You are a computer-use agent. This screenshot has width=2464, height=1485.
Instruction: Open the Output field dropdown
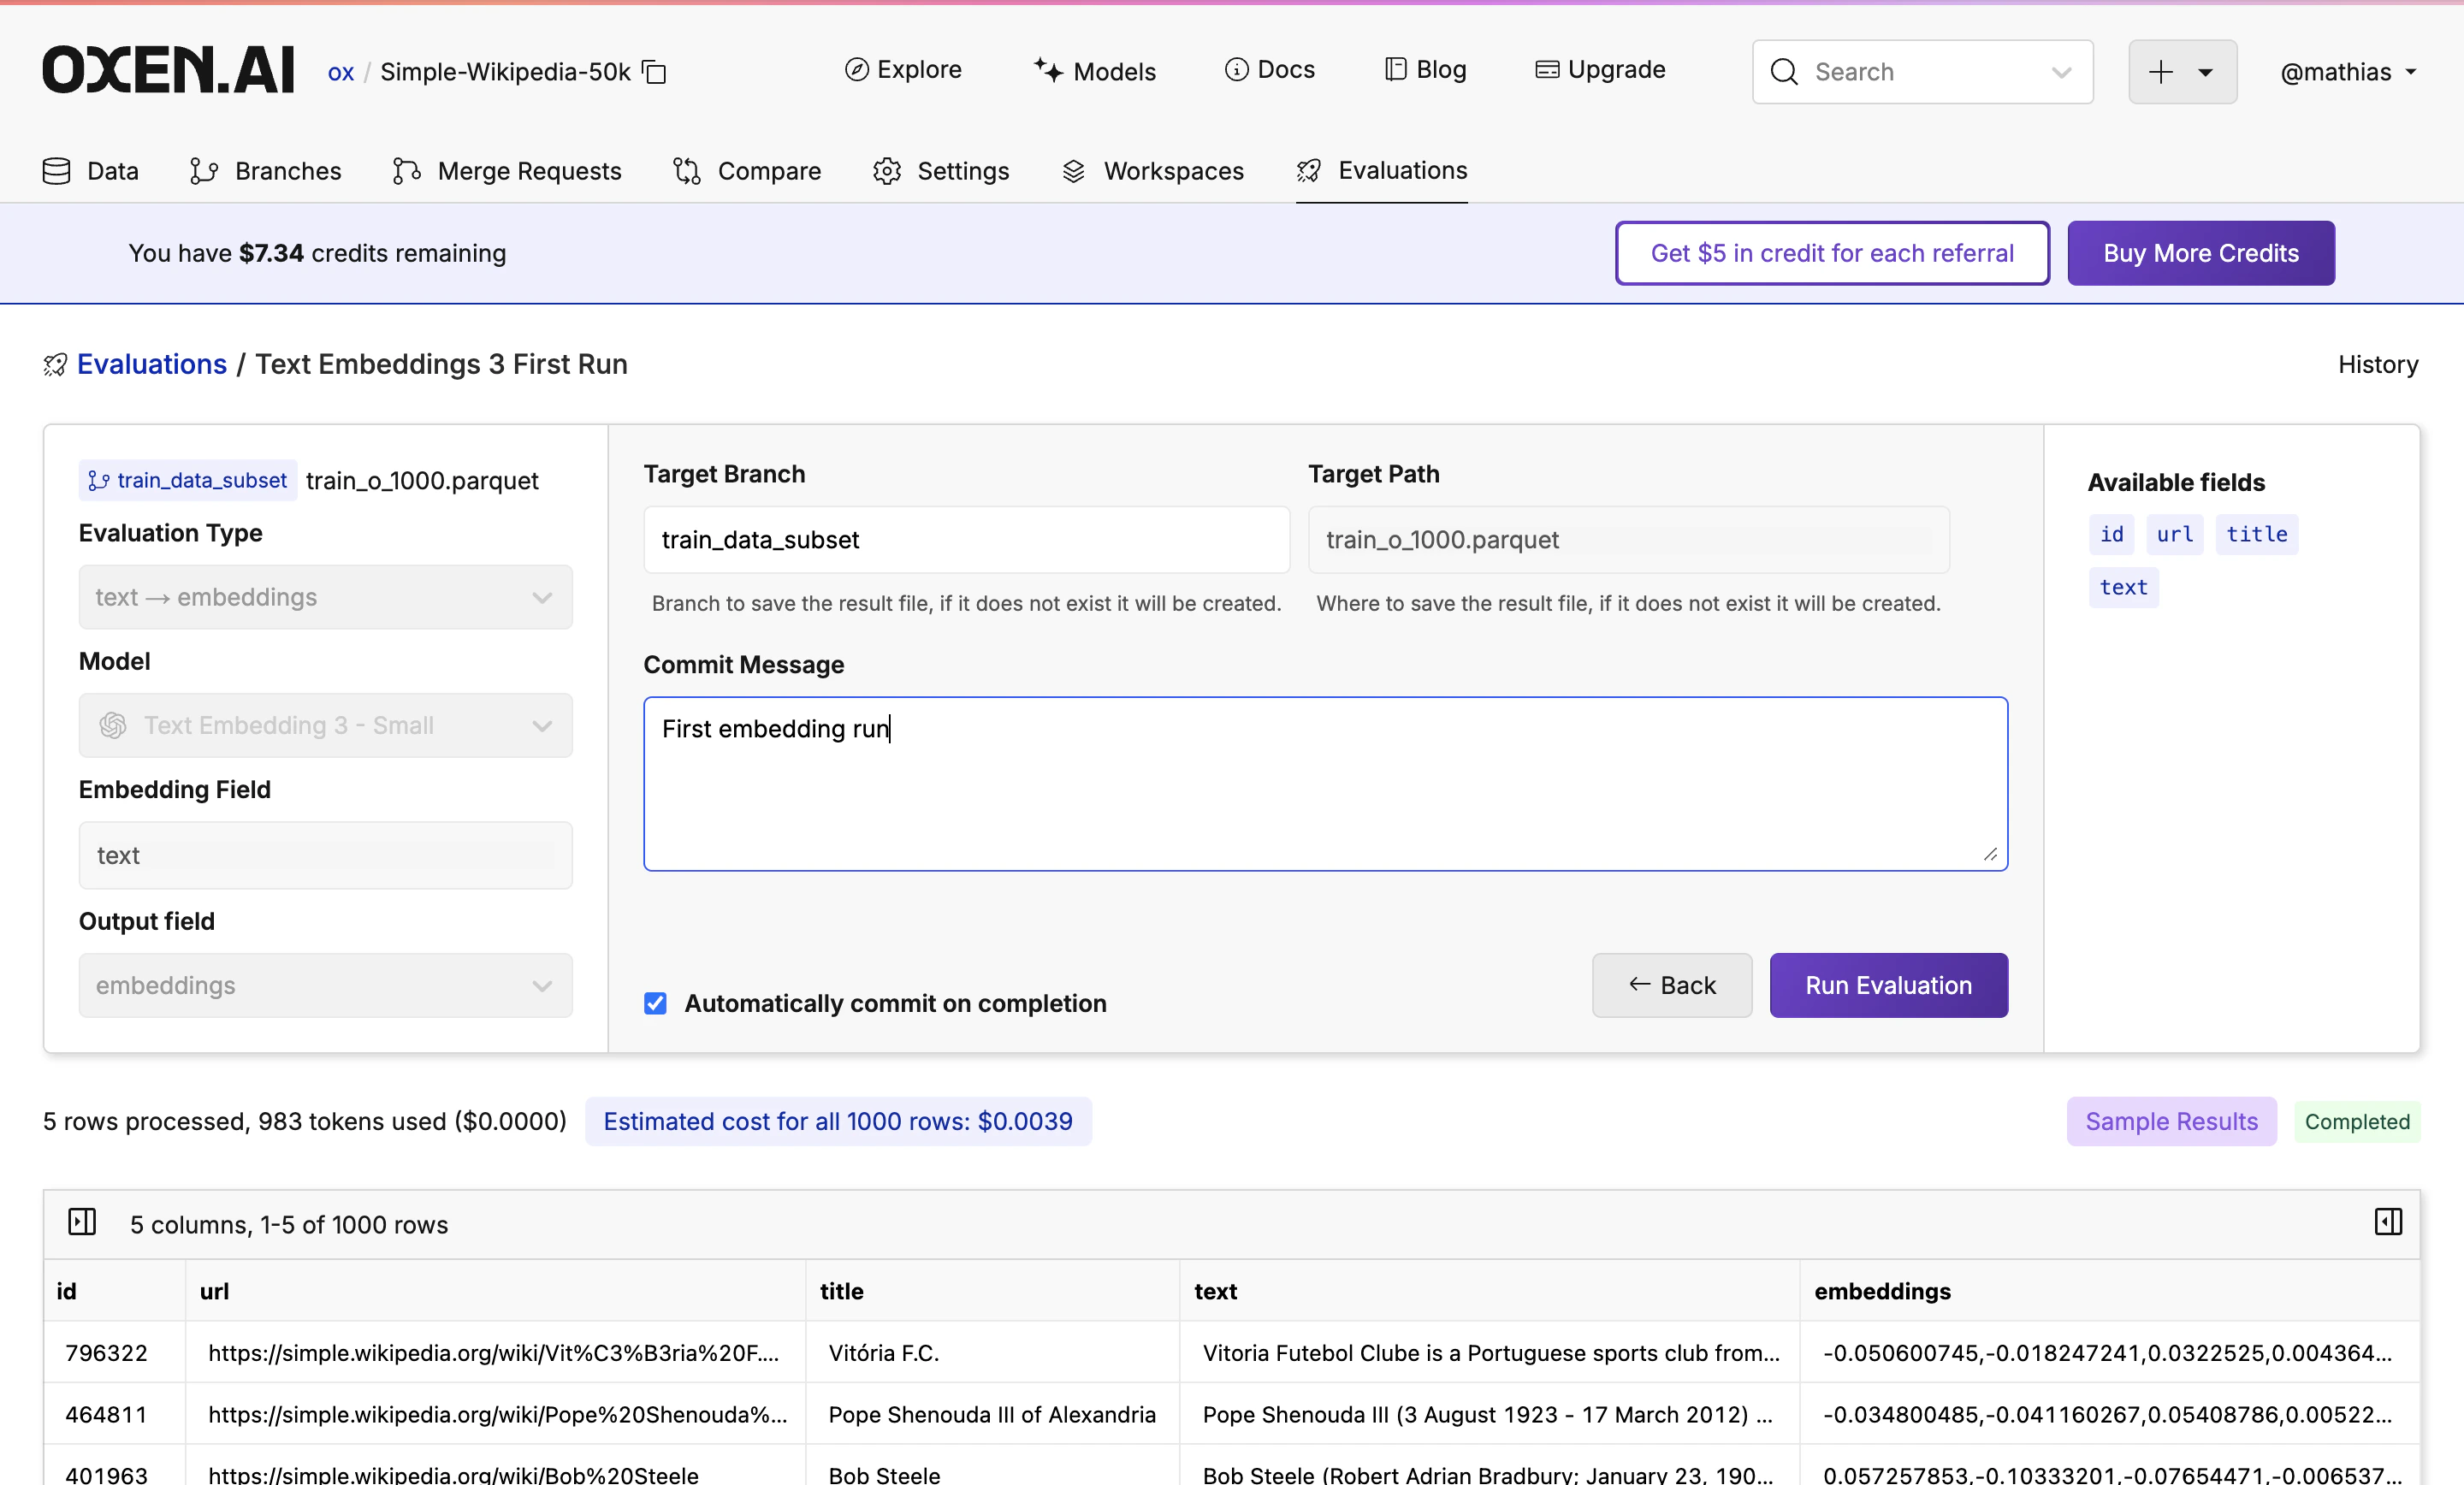coord(325,986)
